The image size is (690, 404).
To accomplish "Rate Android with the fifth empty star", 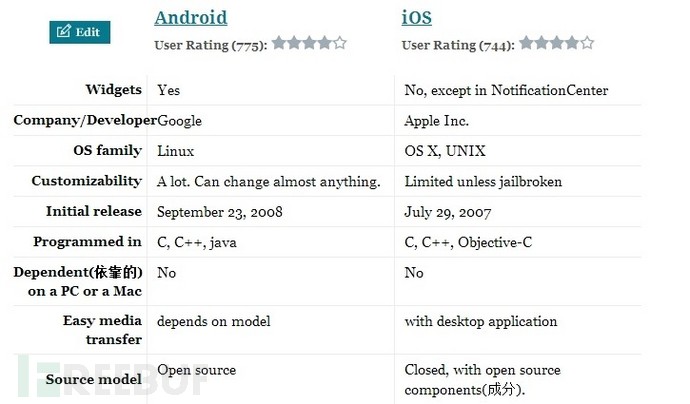I will (340, 43).
